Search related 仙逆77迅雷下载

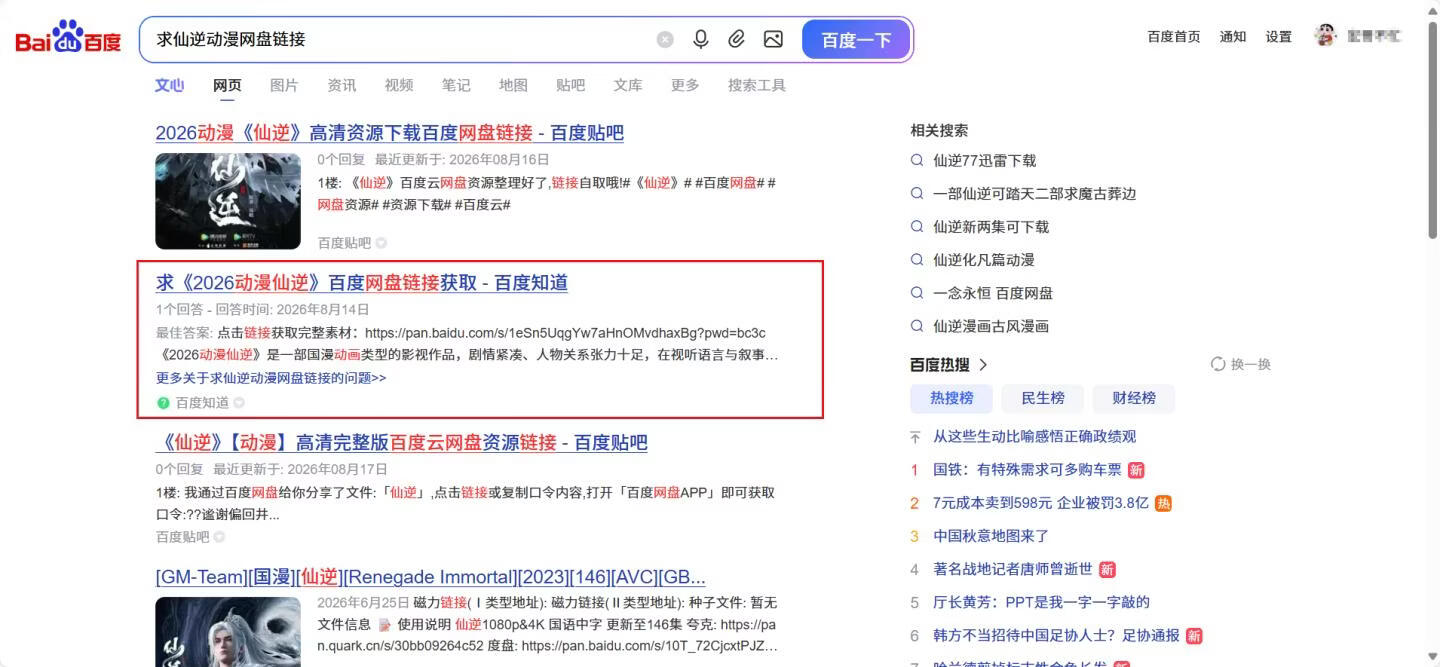(985, 160)
